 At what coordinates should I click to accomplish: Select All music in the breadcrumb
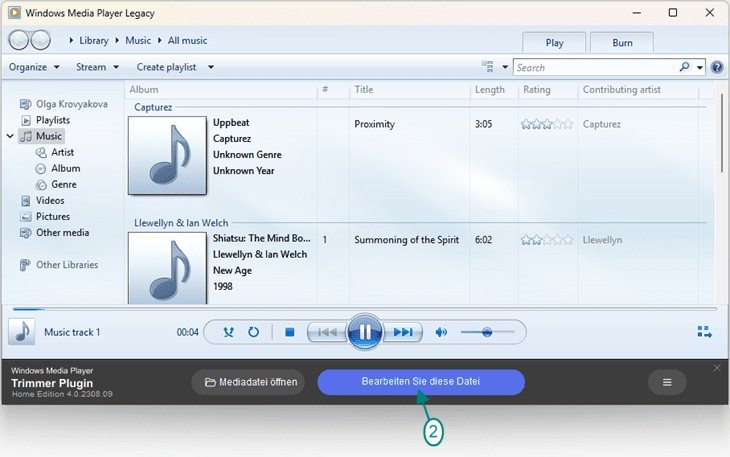(x=188, y=40)
